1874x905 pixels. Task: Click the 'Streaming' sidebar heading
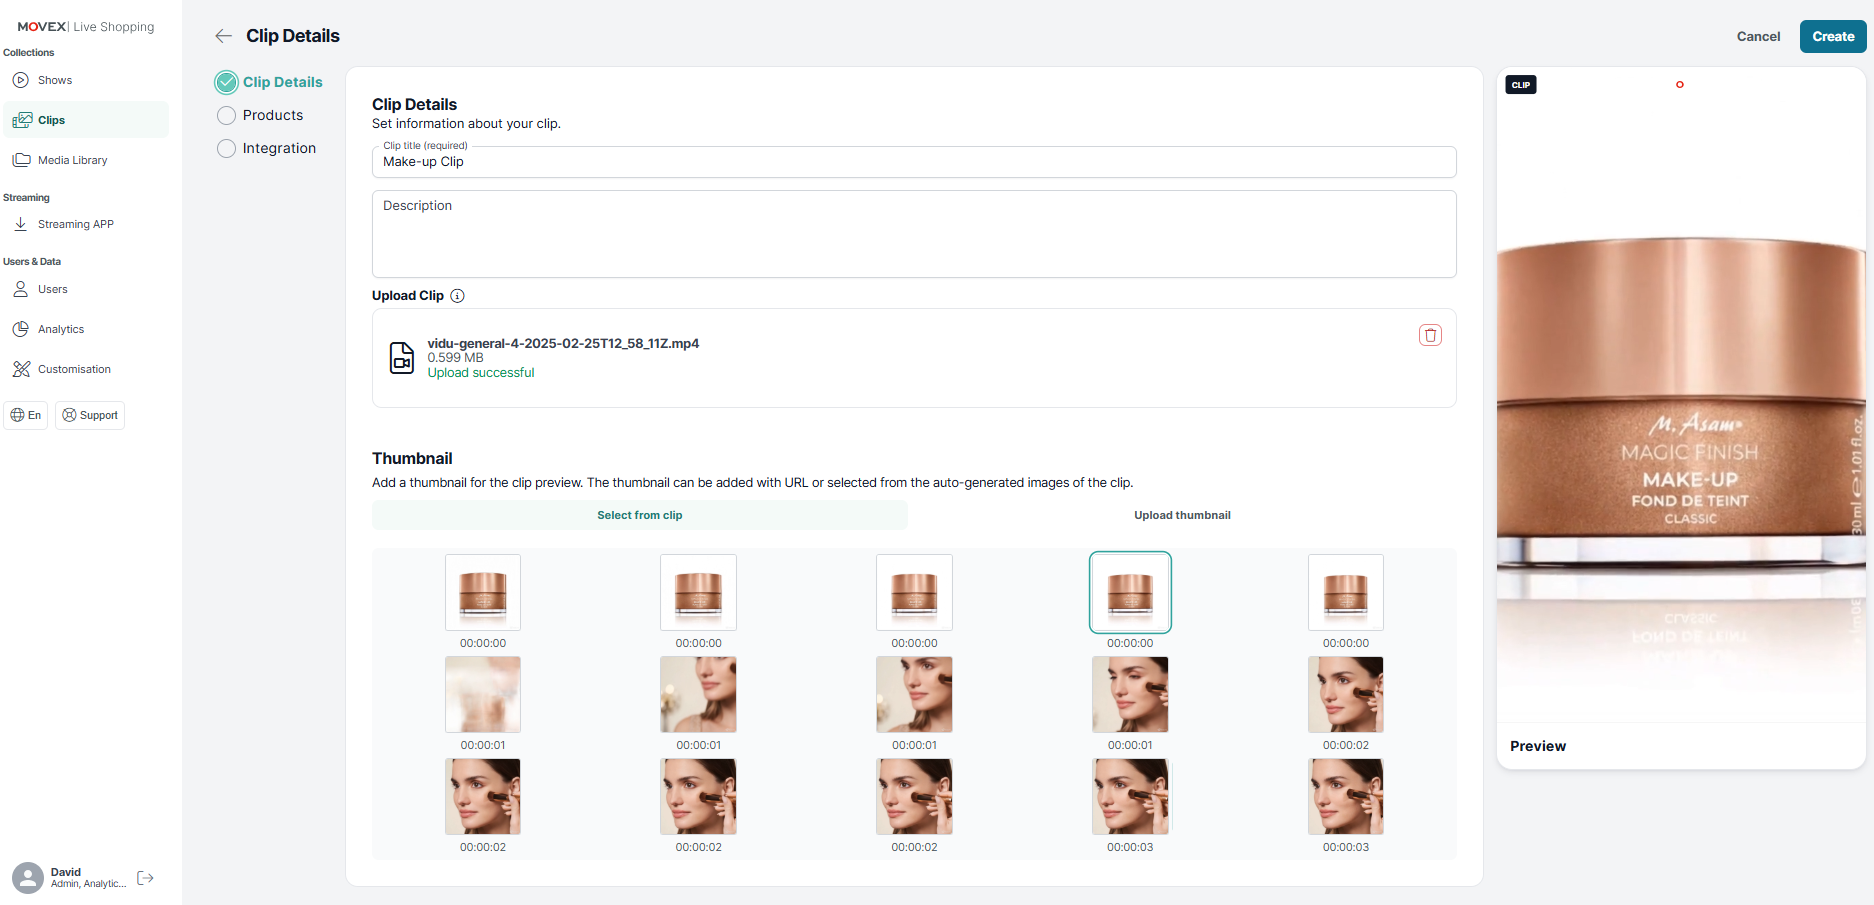click(x=26, y=198)
